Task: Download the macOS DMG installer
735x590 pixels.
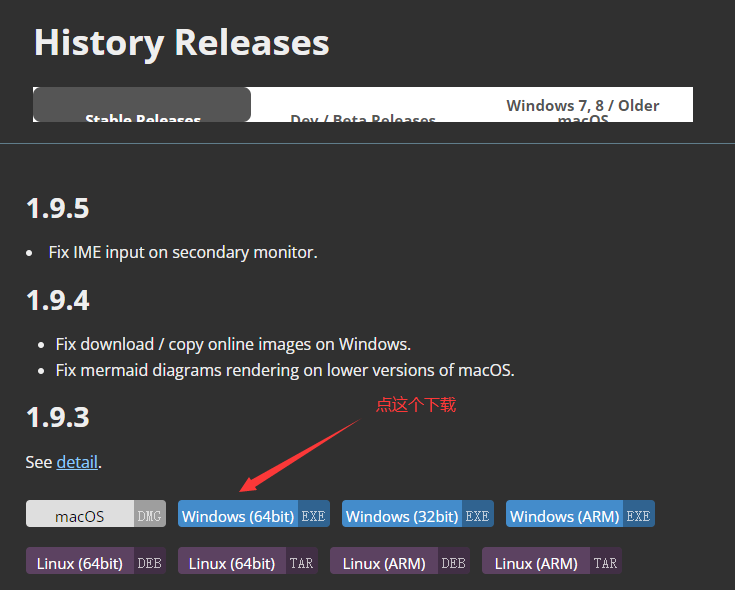Action: pos(96,516)
